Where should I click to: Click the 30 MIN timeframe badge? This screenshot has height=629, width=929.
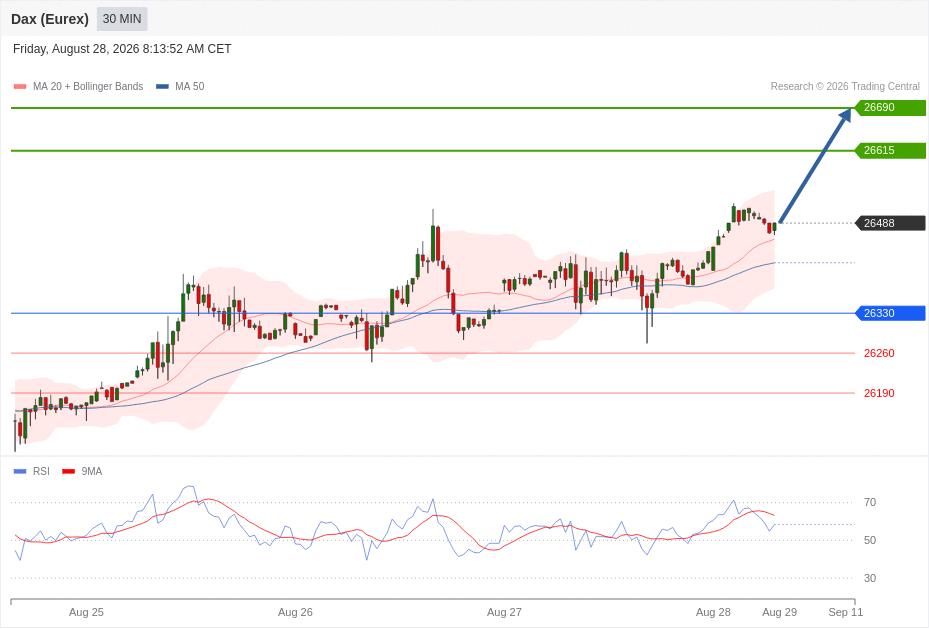[122, 19]
